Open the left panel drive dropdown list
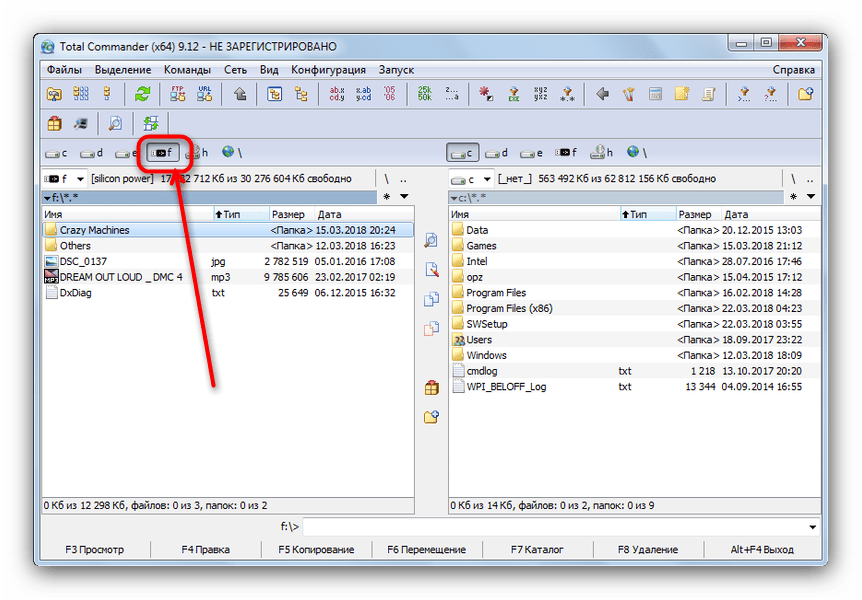 [x=65, y=180]
